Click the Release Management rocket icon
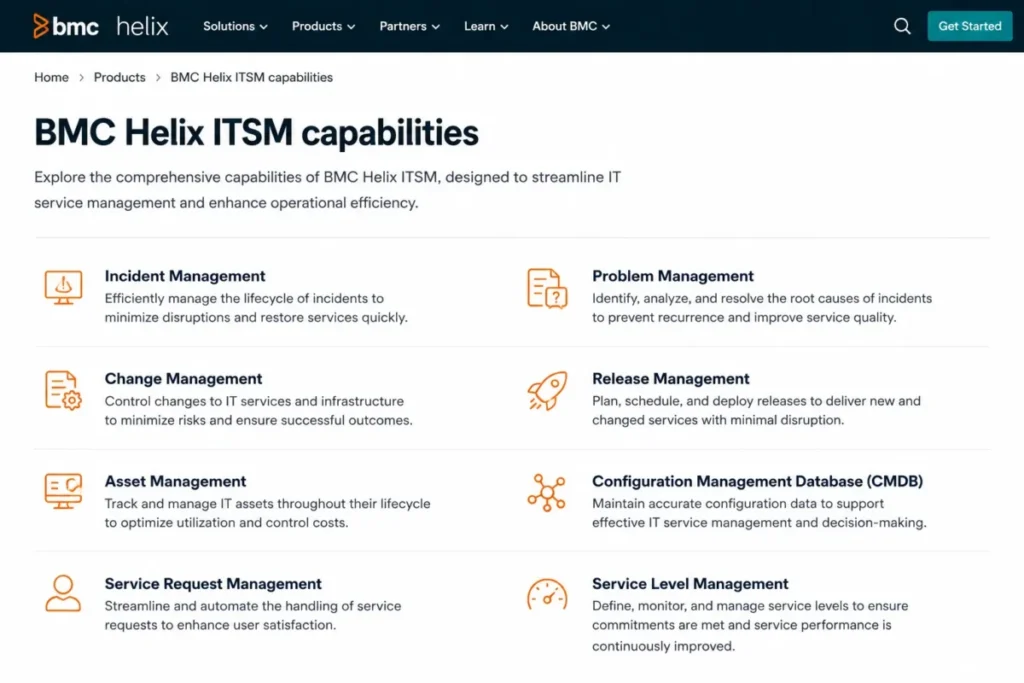Image resolution: width=1024 pixels, height=683 pixels. click(547, 390)
